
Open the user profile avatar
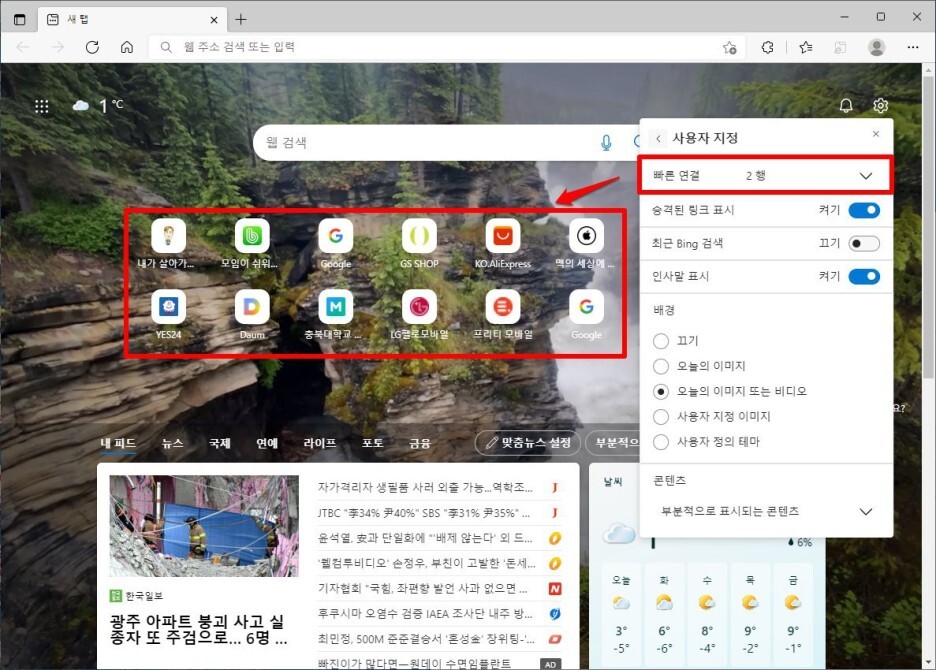(876, 47)
